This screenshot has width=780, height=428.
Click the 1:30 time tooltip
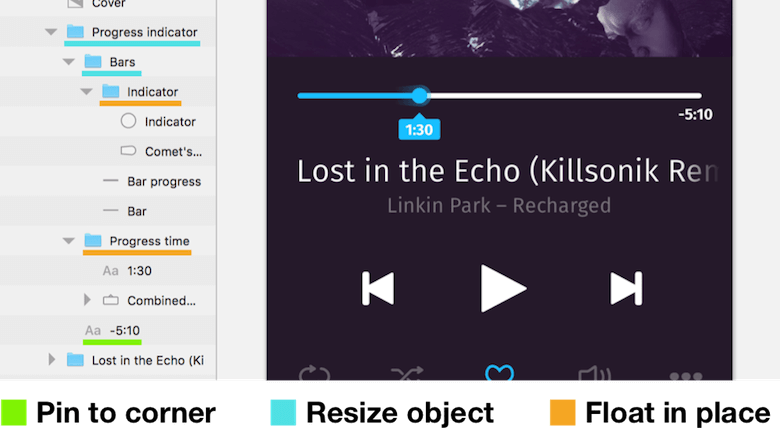pyautogui.click(x=419, y=129)
